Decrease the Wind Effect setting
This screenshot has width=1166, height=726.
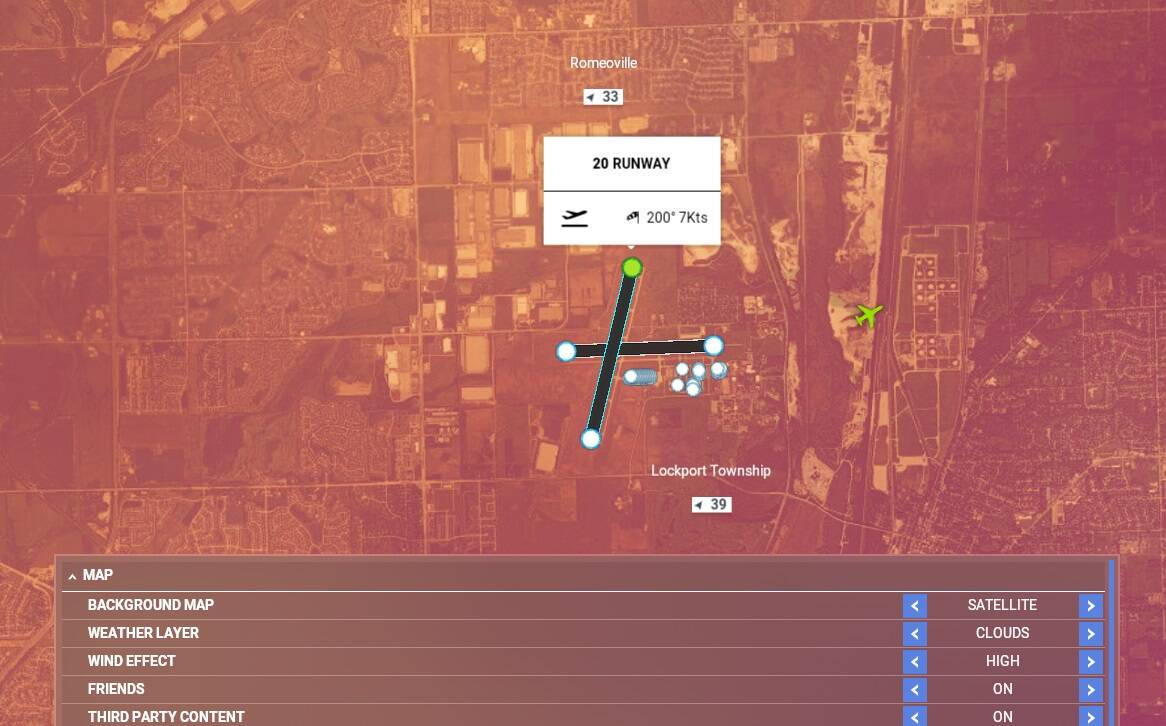click(915, 661)
